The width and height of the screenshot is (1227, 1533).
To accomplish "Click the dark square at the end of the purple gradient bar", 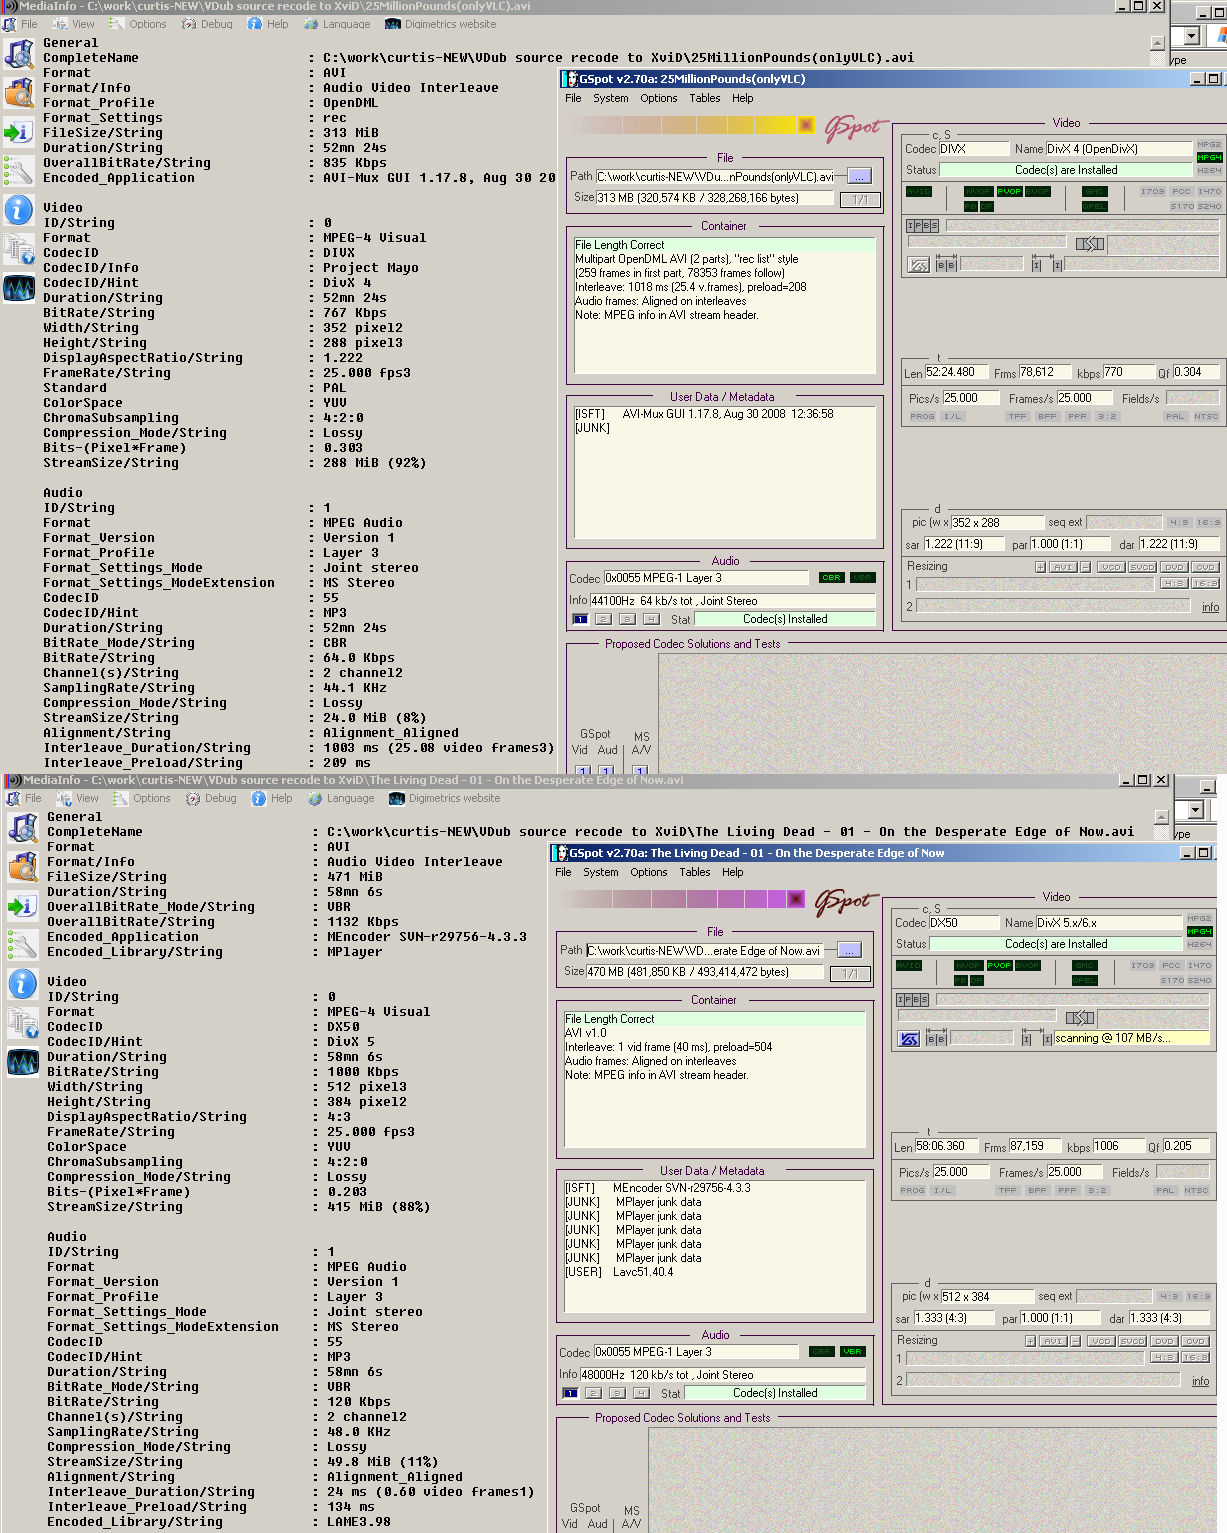I will pyautogui.click(x=796, y=899).
